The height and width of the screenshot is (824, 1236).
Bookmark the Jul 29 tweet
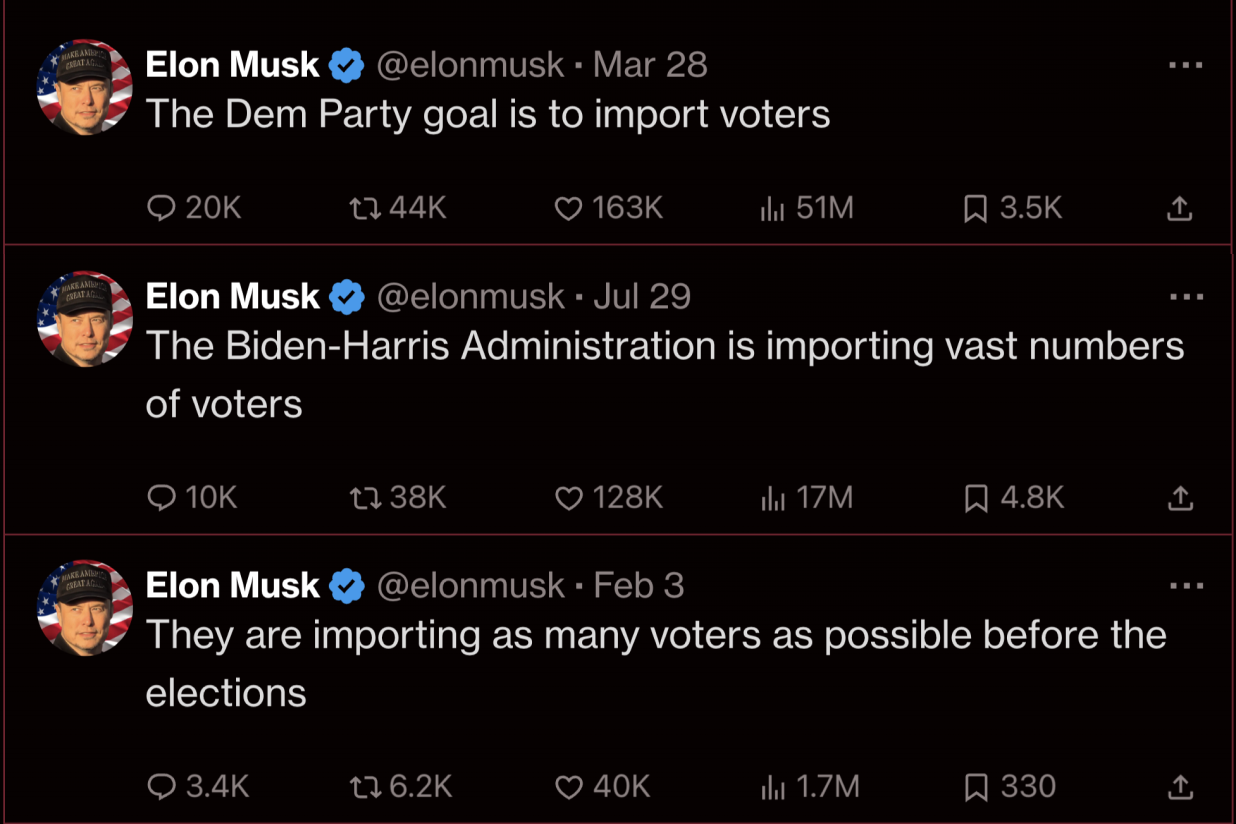(x=975, y=497)
